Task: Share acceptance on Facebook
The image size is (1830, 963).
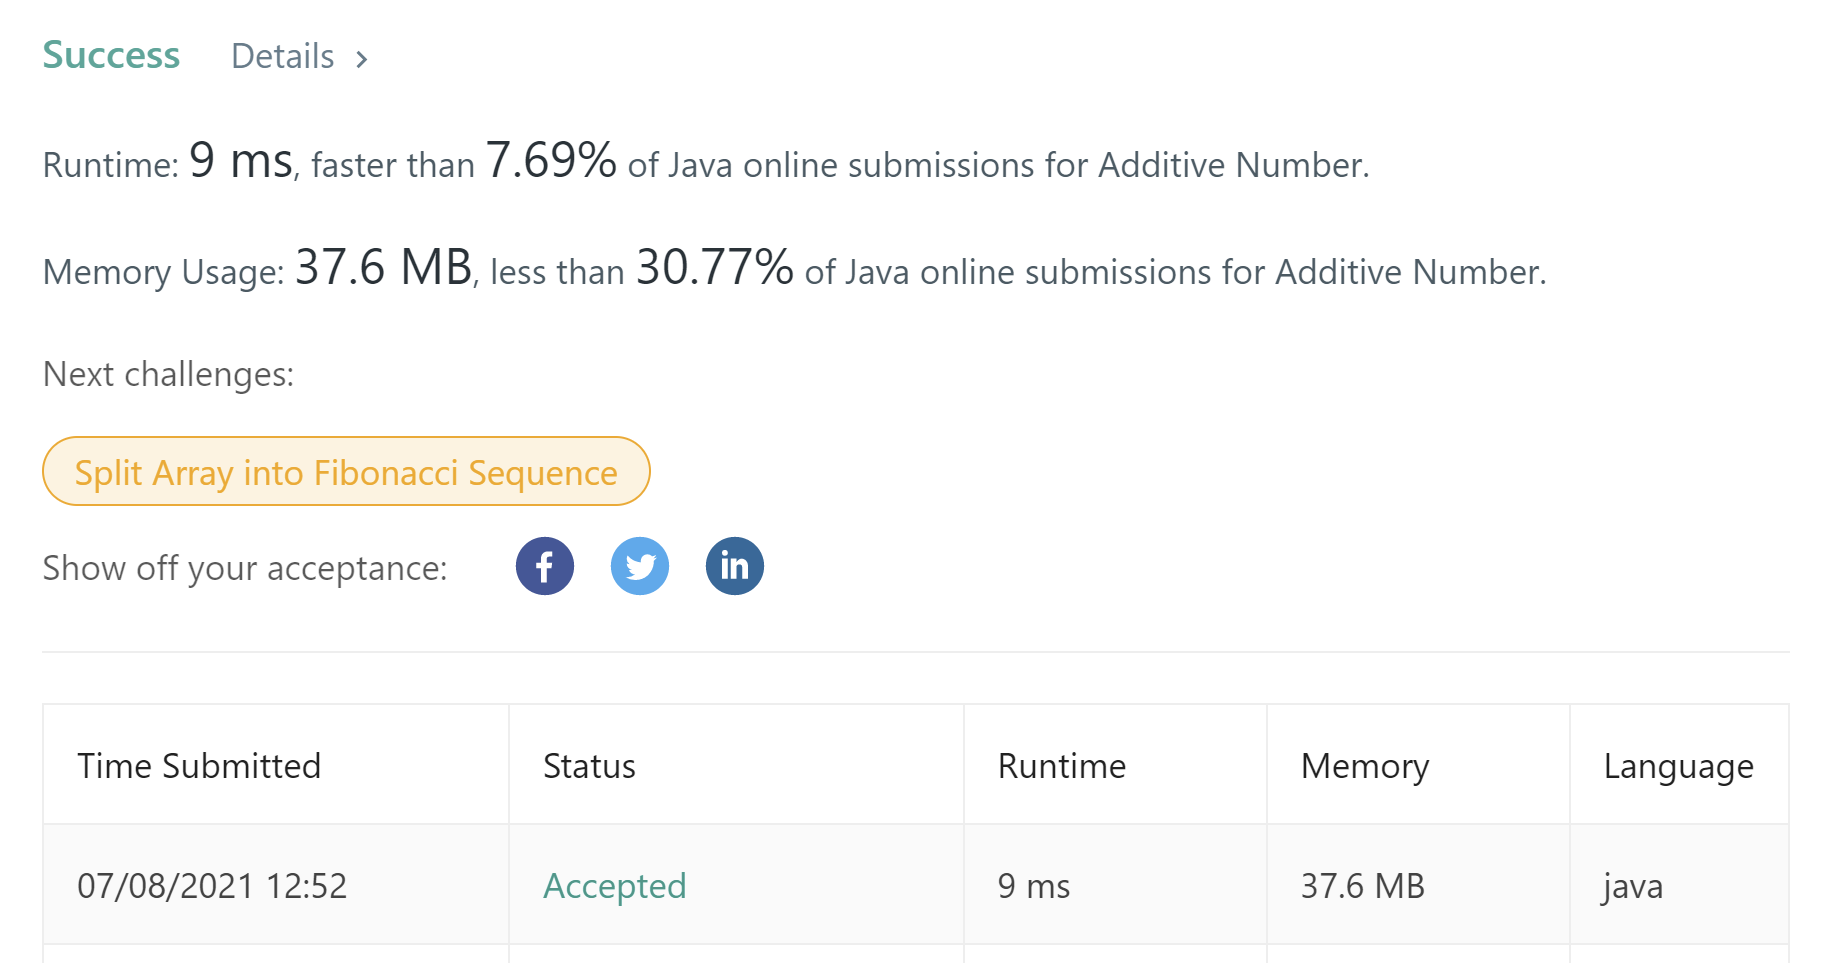Action: click(x=545, y=566)
